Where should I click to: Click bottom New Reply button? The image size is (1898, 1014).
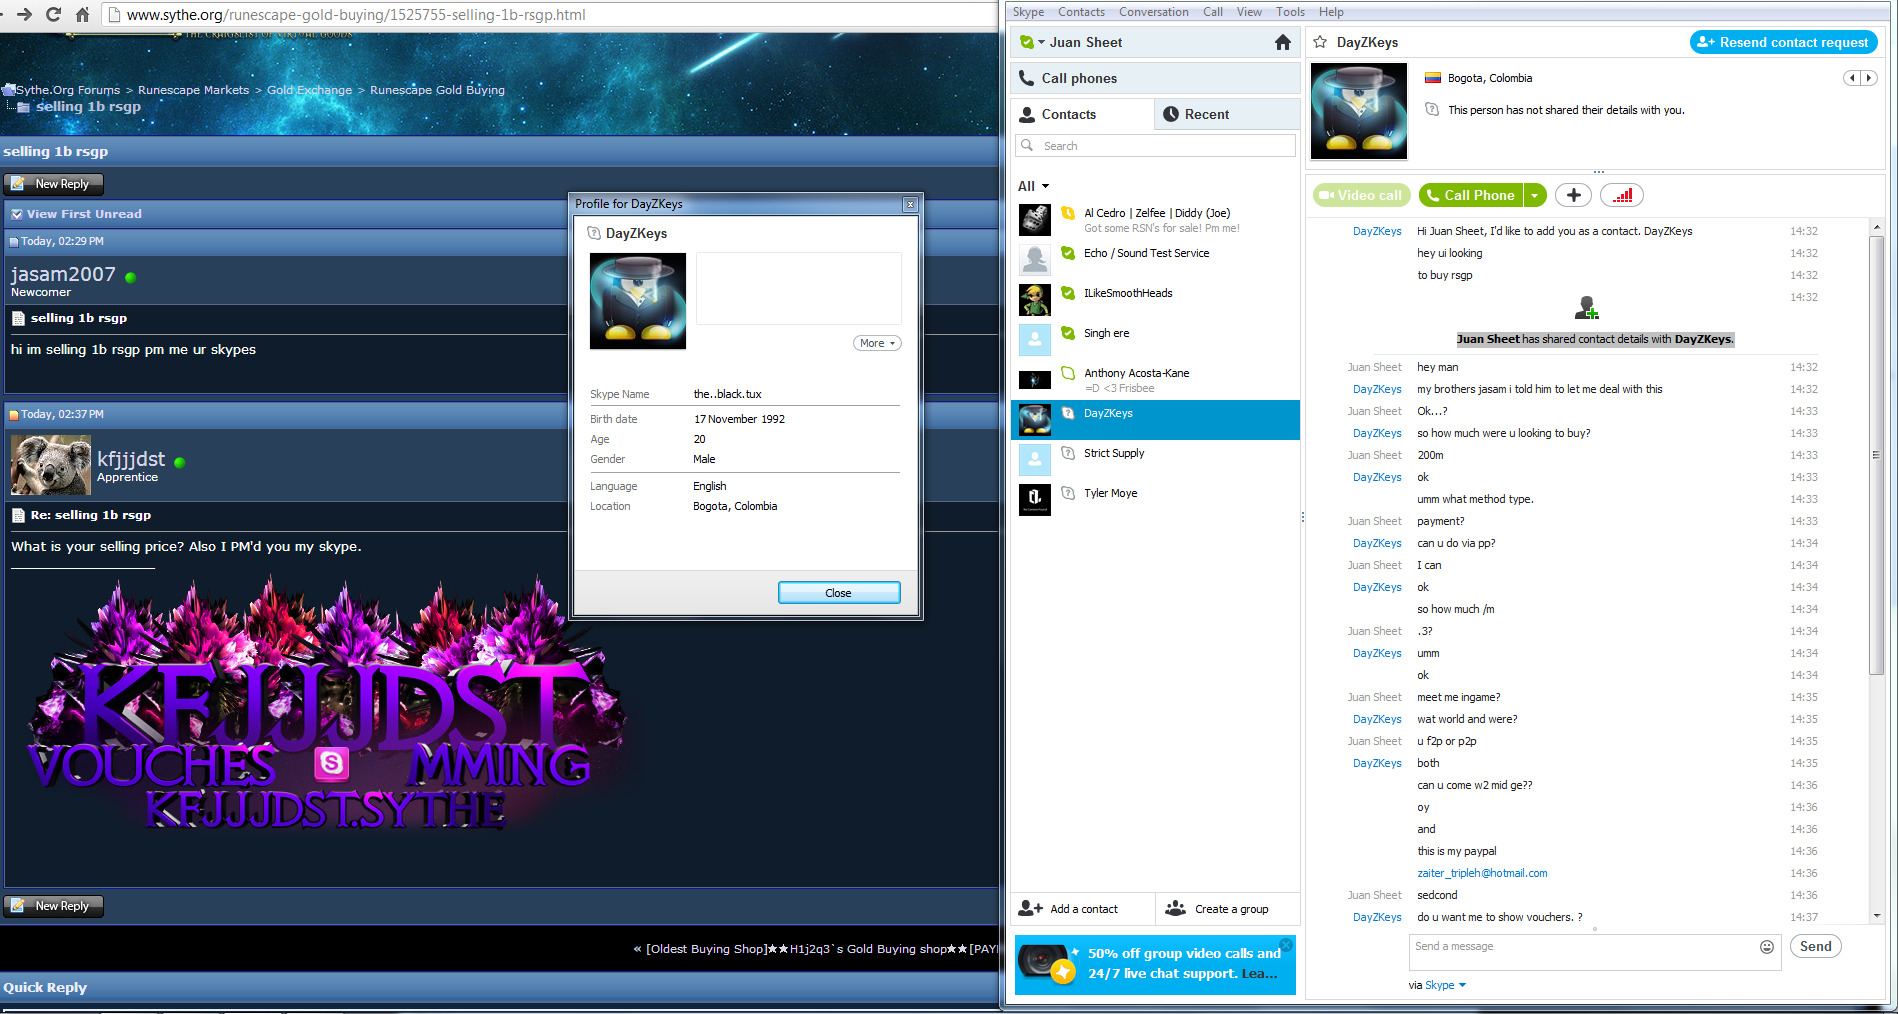54,906
